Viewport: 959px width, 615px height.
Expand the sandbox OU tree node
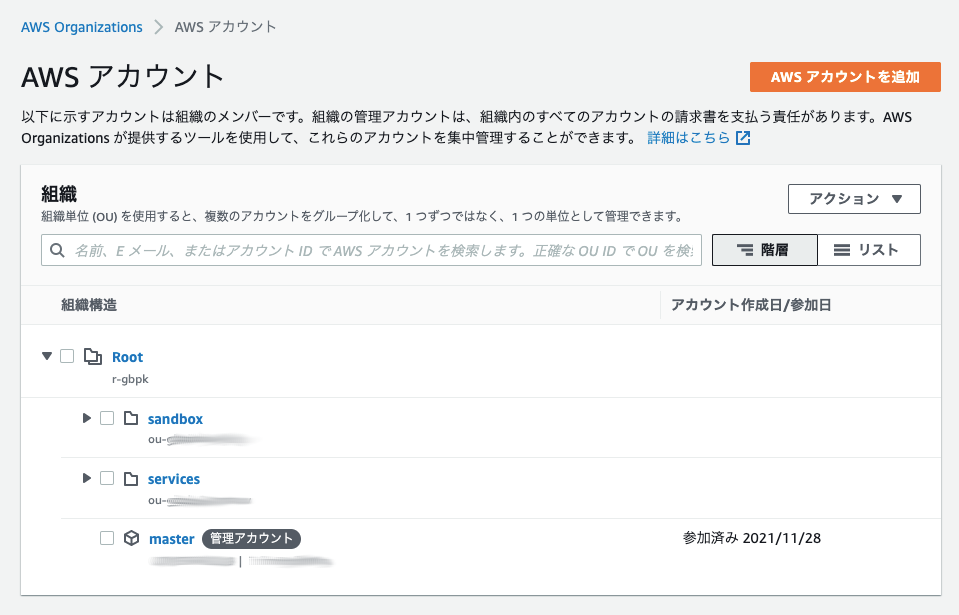click(x=86, y=418)
